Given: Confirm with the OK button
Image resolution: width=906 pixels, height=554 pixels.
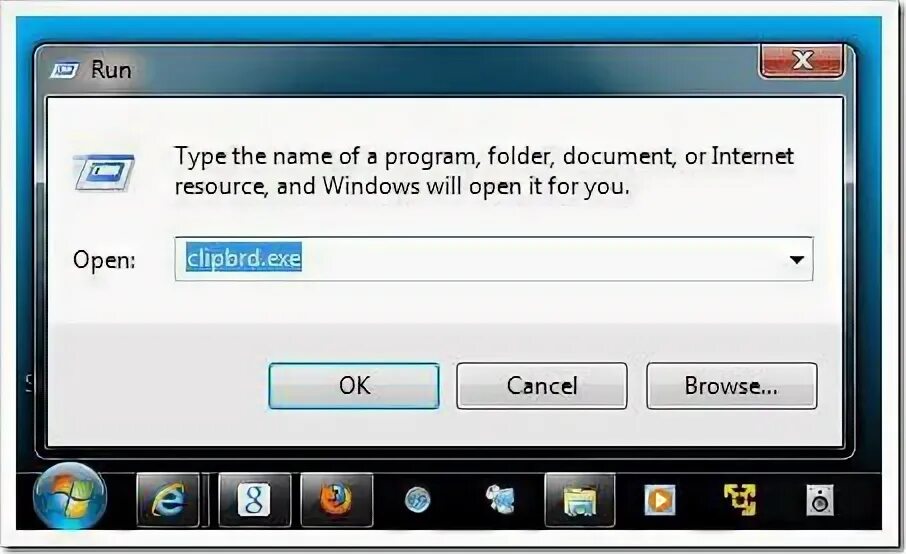Looking at the screenshot, I should (x=354, y=386).
